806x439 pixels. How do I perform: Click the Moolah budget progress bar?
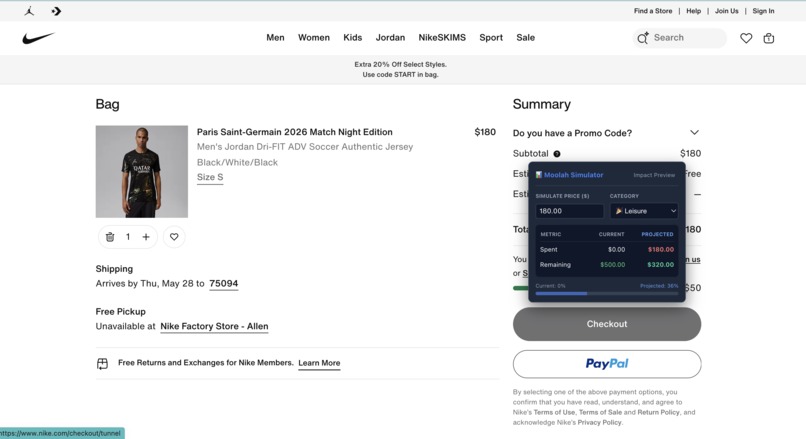tap(607, 294)
